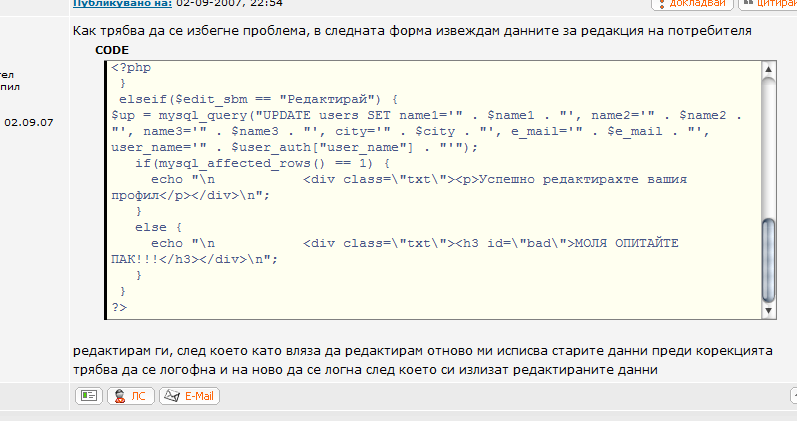Screen dimensions: 797x421
Task: Click the 'elseif($edit_sbm == "Редактирай") {' line
Action: click(x=259, y=100)
